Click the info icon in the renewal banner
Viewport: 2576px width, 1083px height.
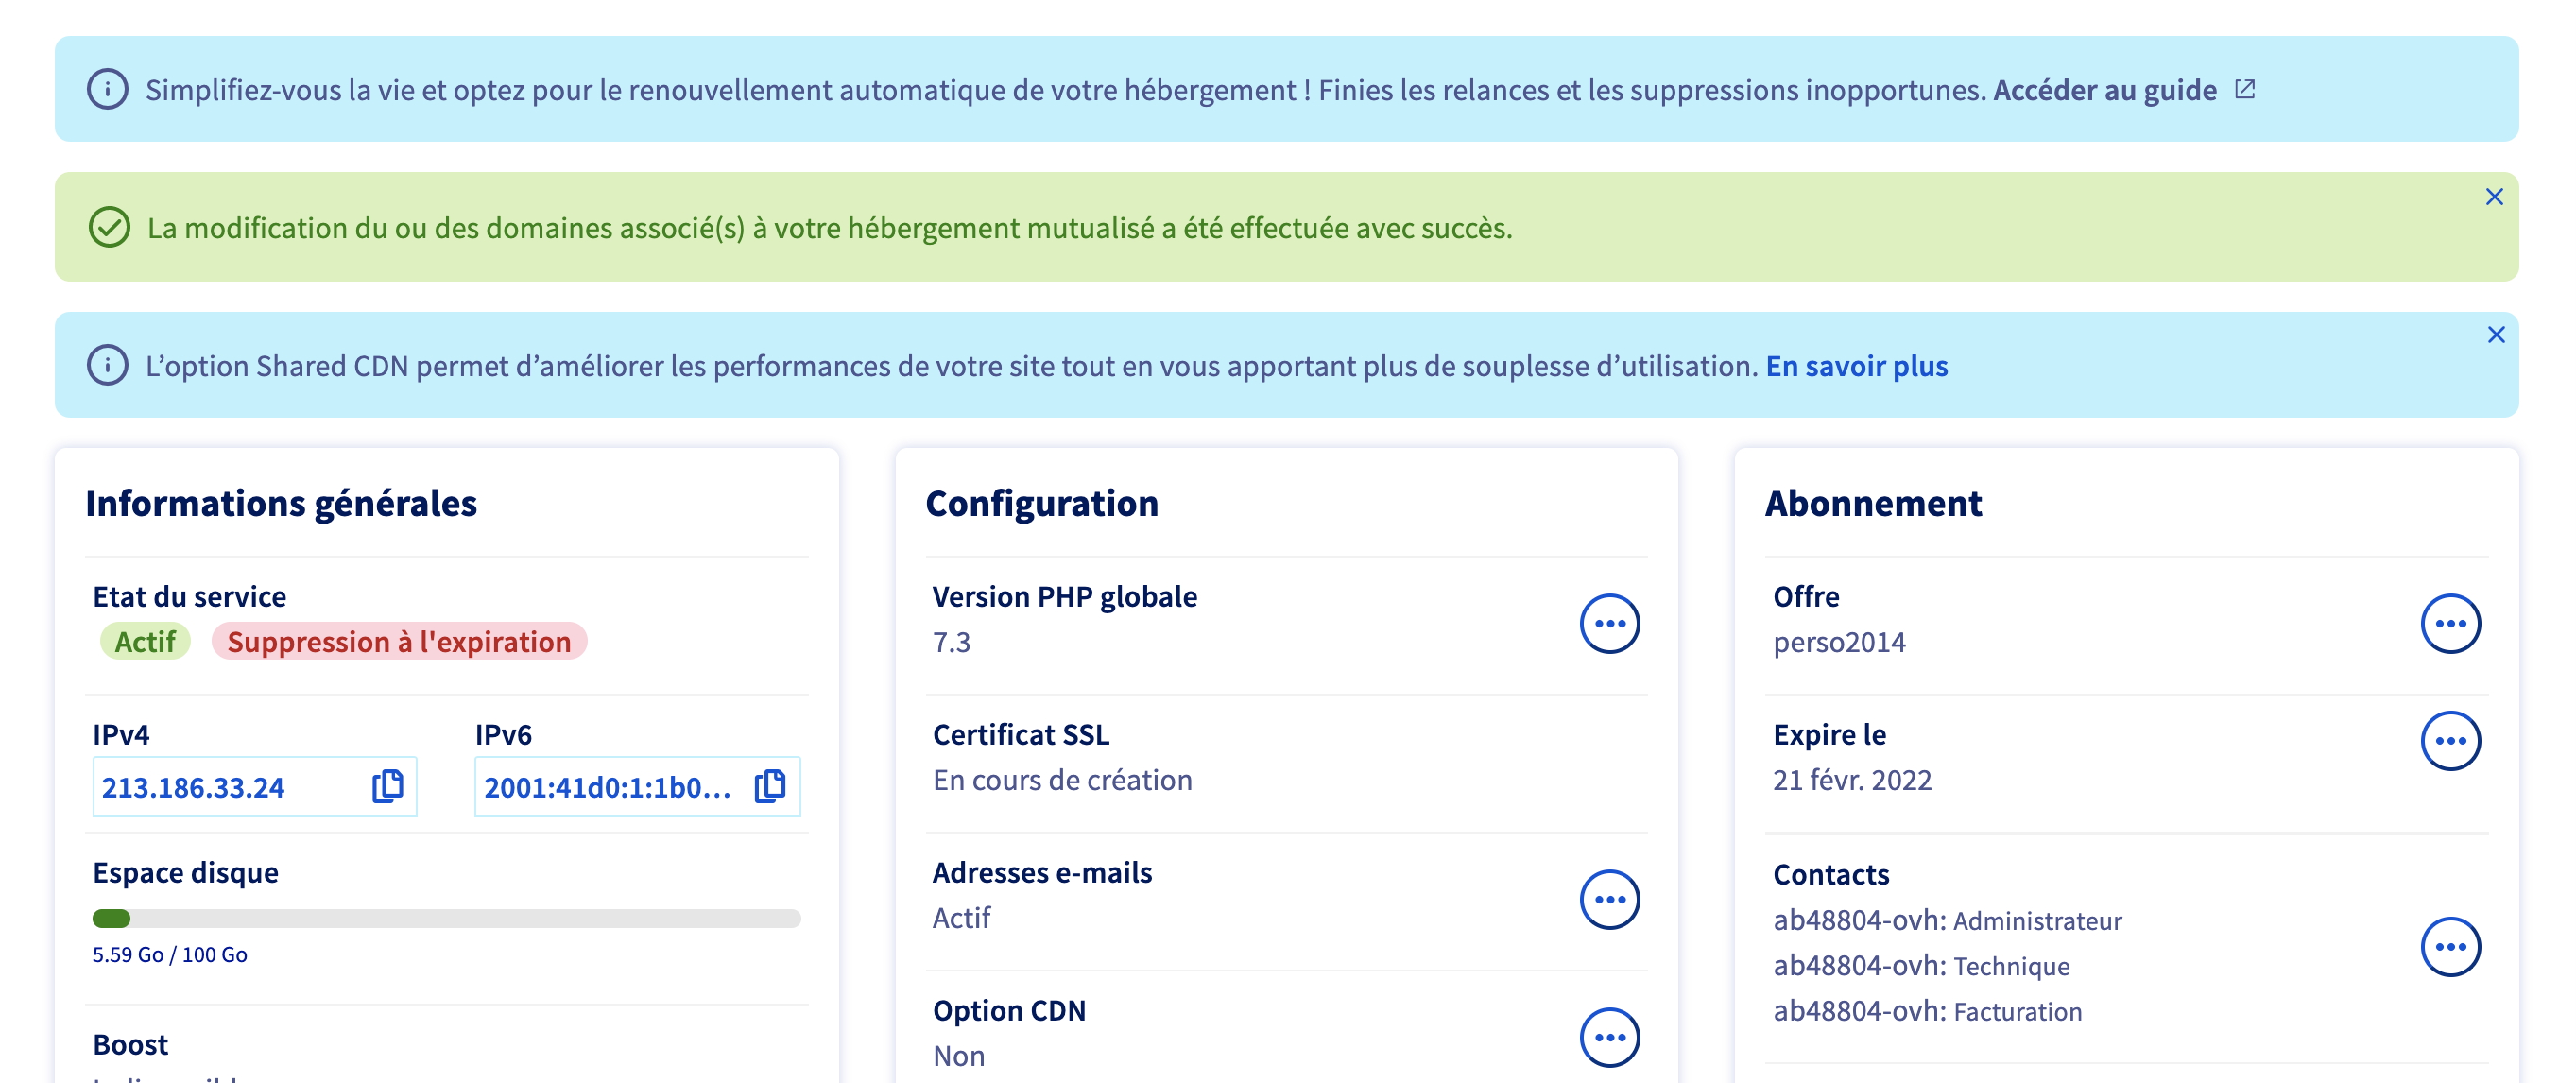(108, 89)
